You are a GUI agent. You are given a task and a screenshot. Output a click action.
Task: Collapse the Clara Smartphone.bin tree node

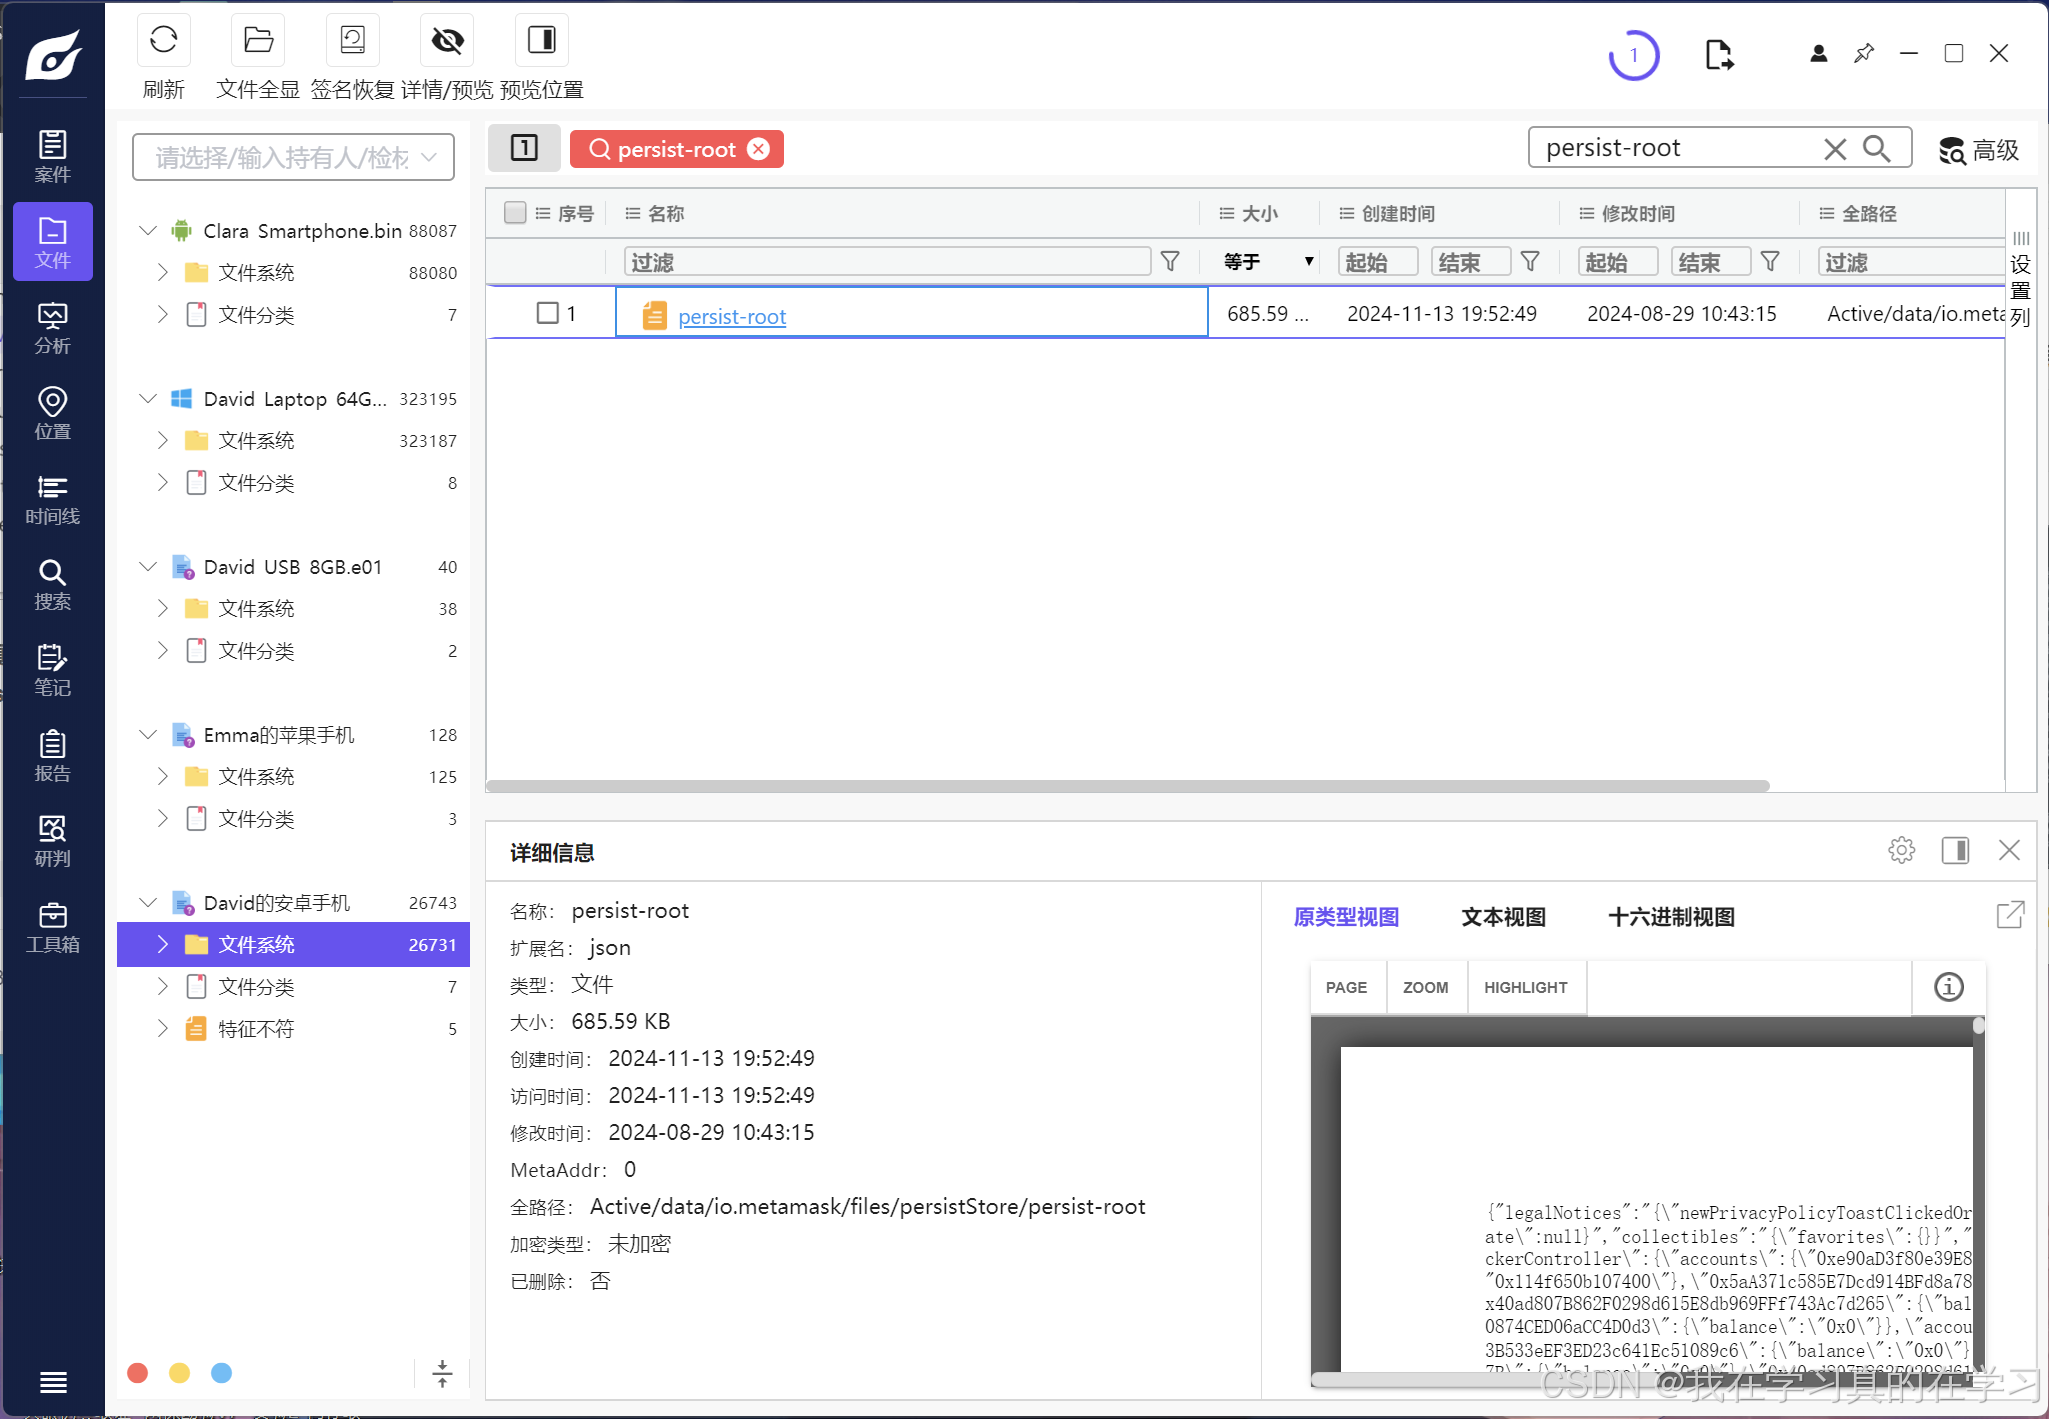(x=148, y=231)
